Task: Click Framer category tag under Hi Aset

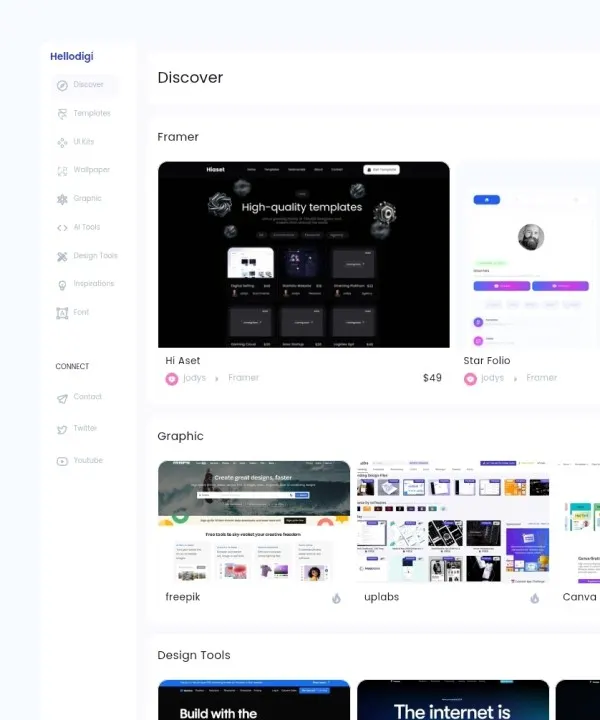Action: pos(243,378)
